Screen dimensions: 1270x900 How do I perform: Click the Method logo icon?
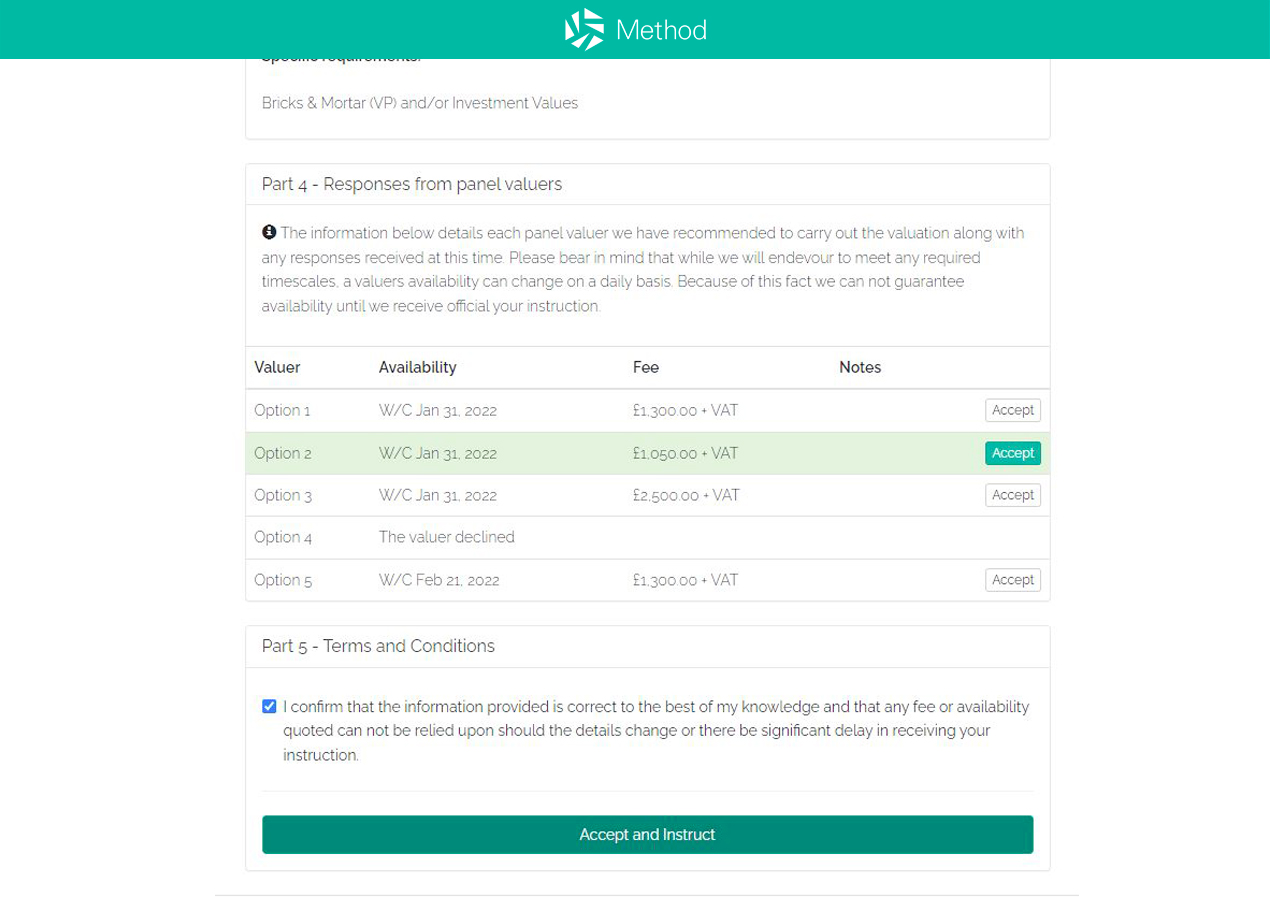585,30
